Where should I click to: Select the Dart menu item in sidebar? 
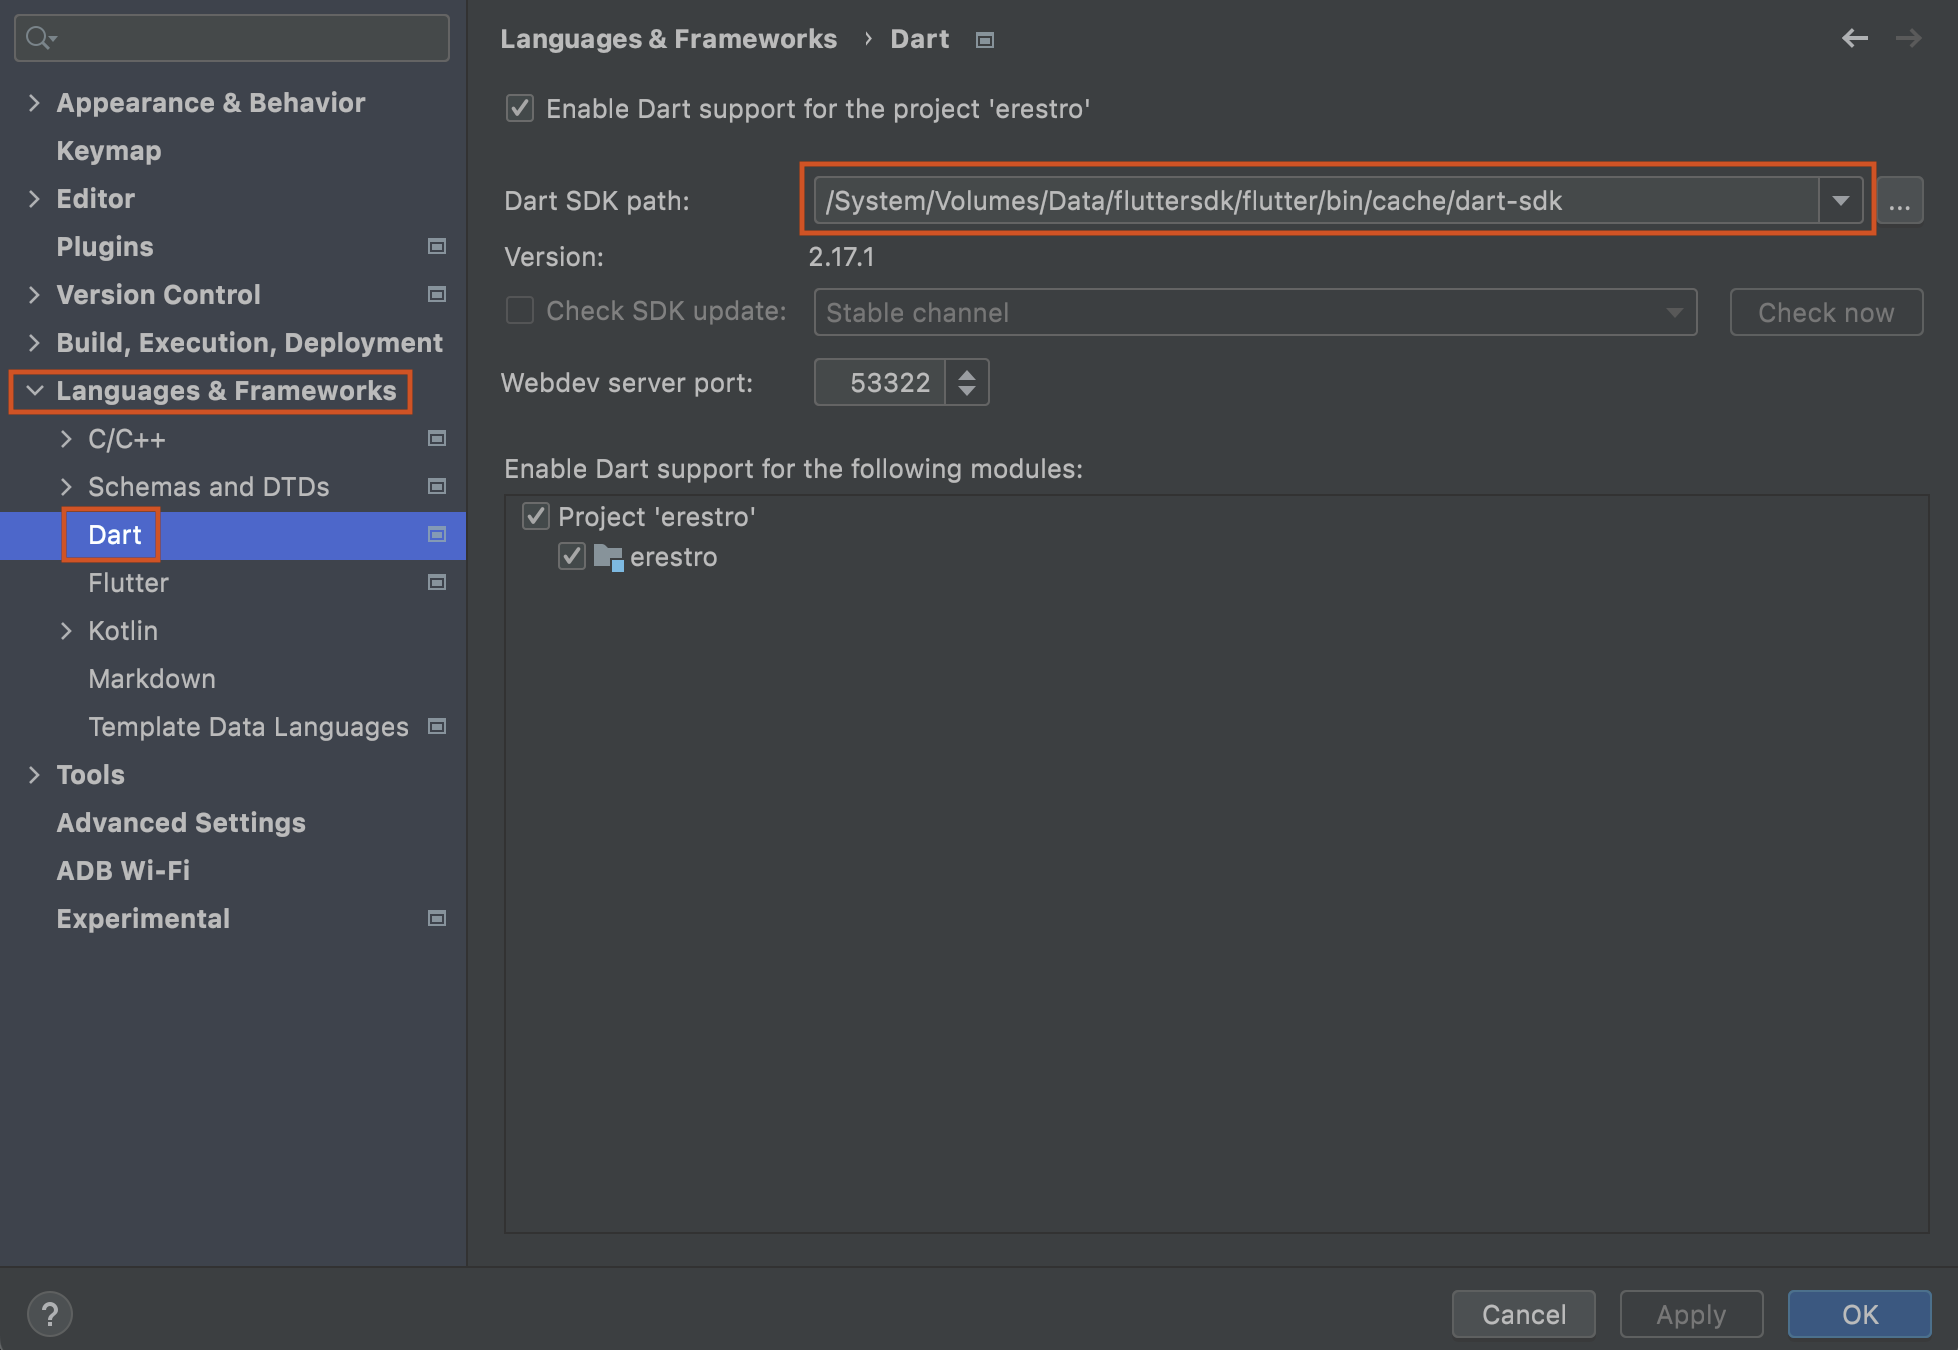click(115, 534)
